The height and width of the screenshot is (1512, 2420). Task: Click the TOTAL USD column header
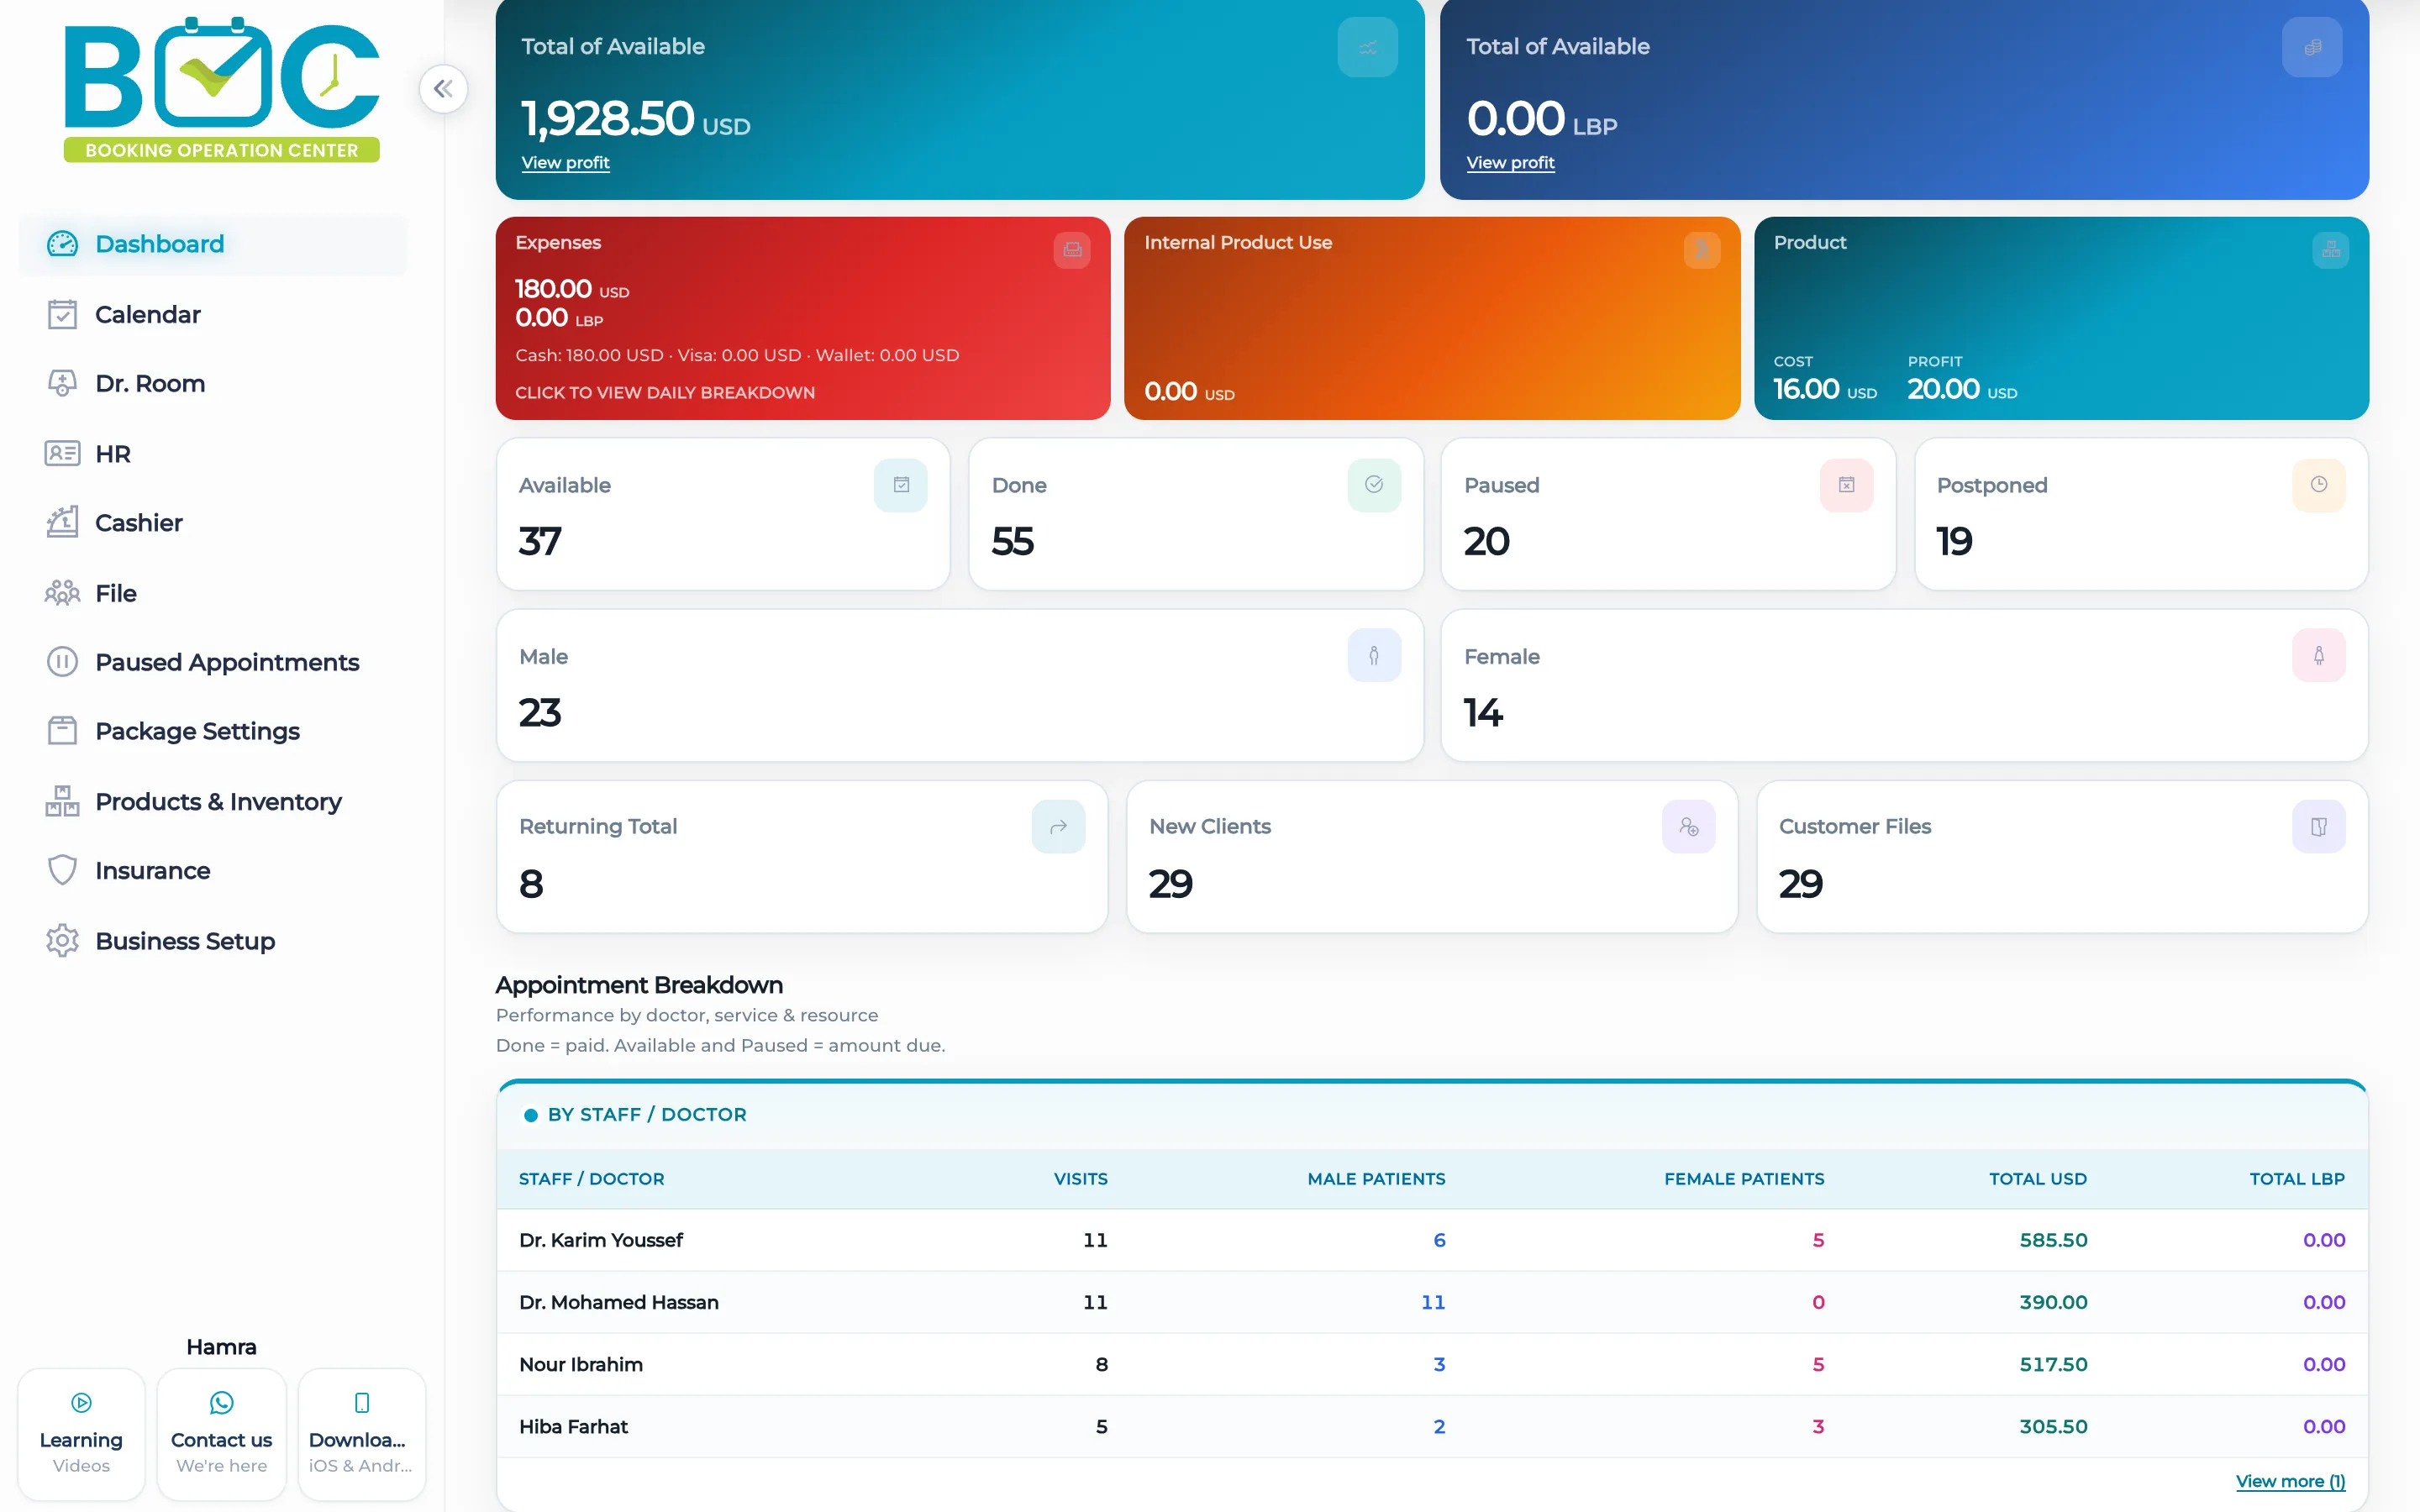click(2038, 1179)
